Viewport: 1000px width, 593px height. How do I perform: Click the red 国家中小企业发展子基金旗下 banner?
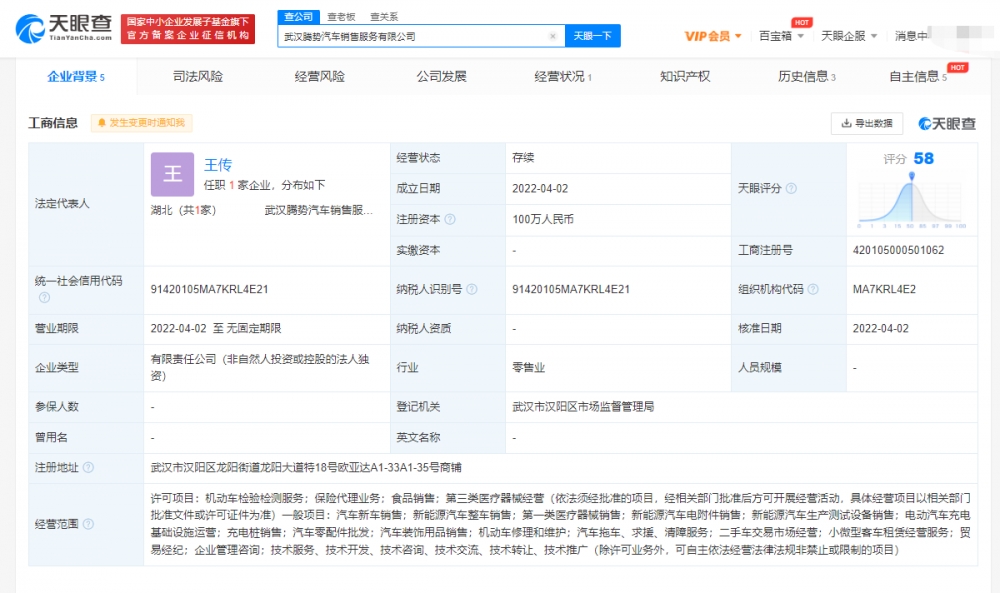click(x=188, y=29)
